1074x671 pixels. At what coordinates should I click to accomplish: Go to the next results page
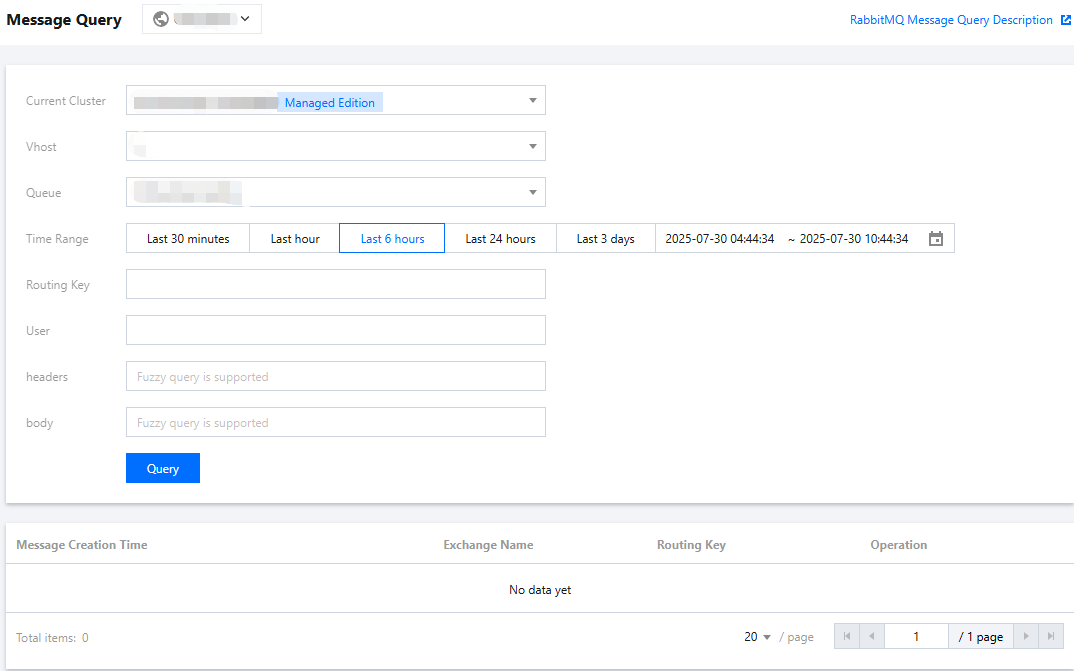click(1026, 637)
